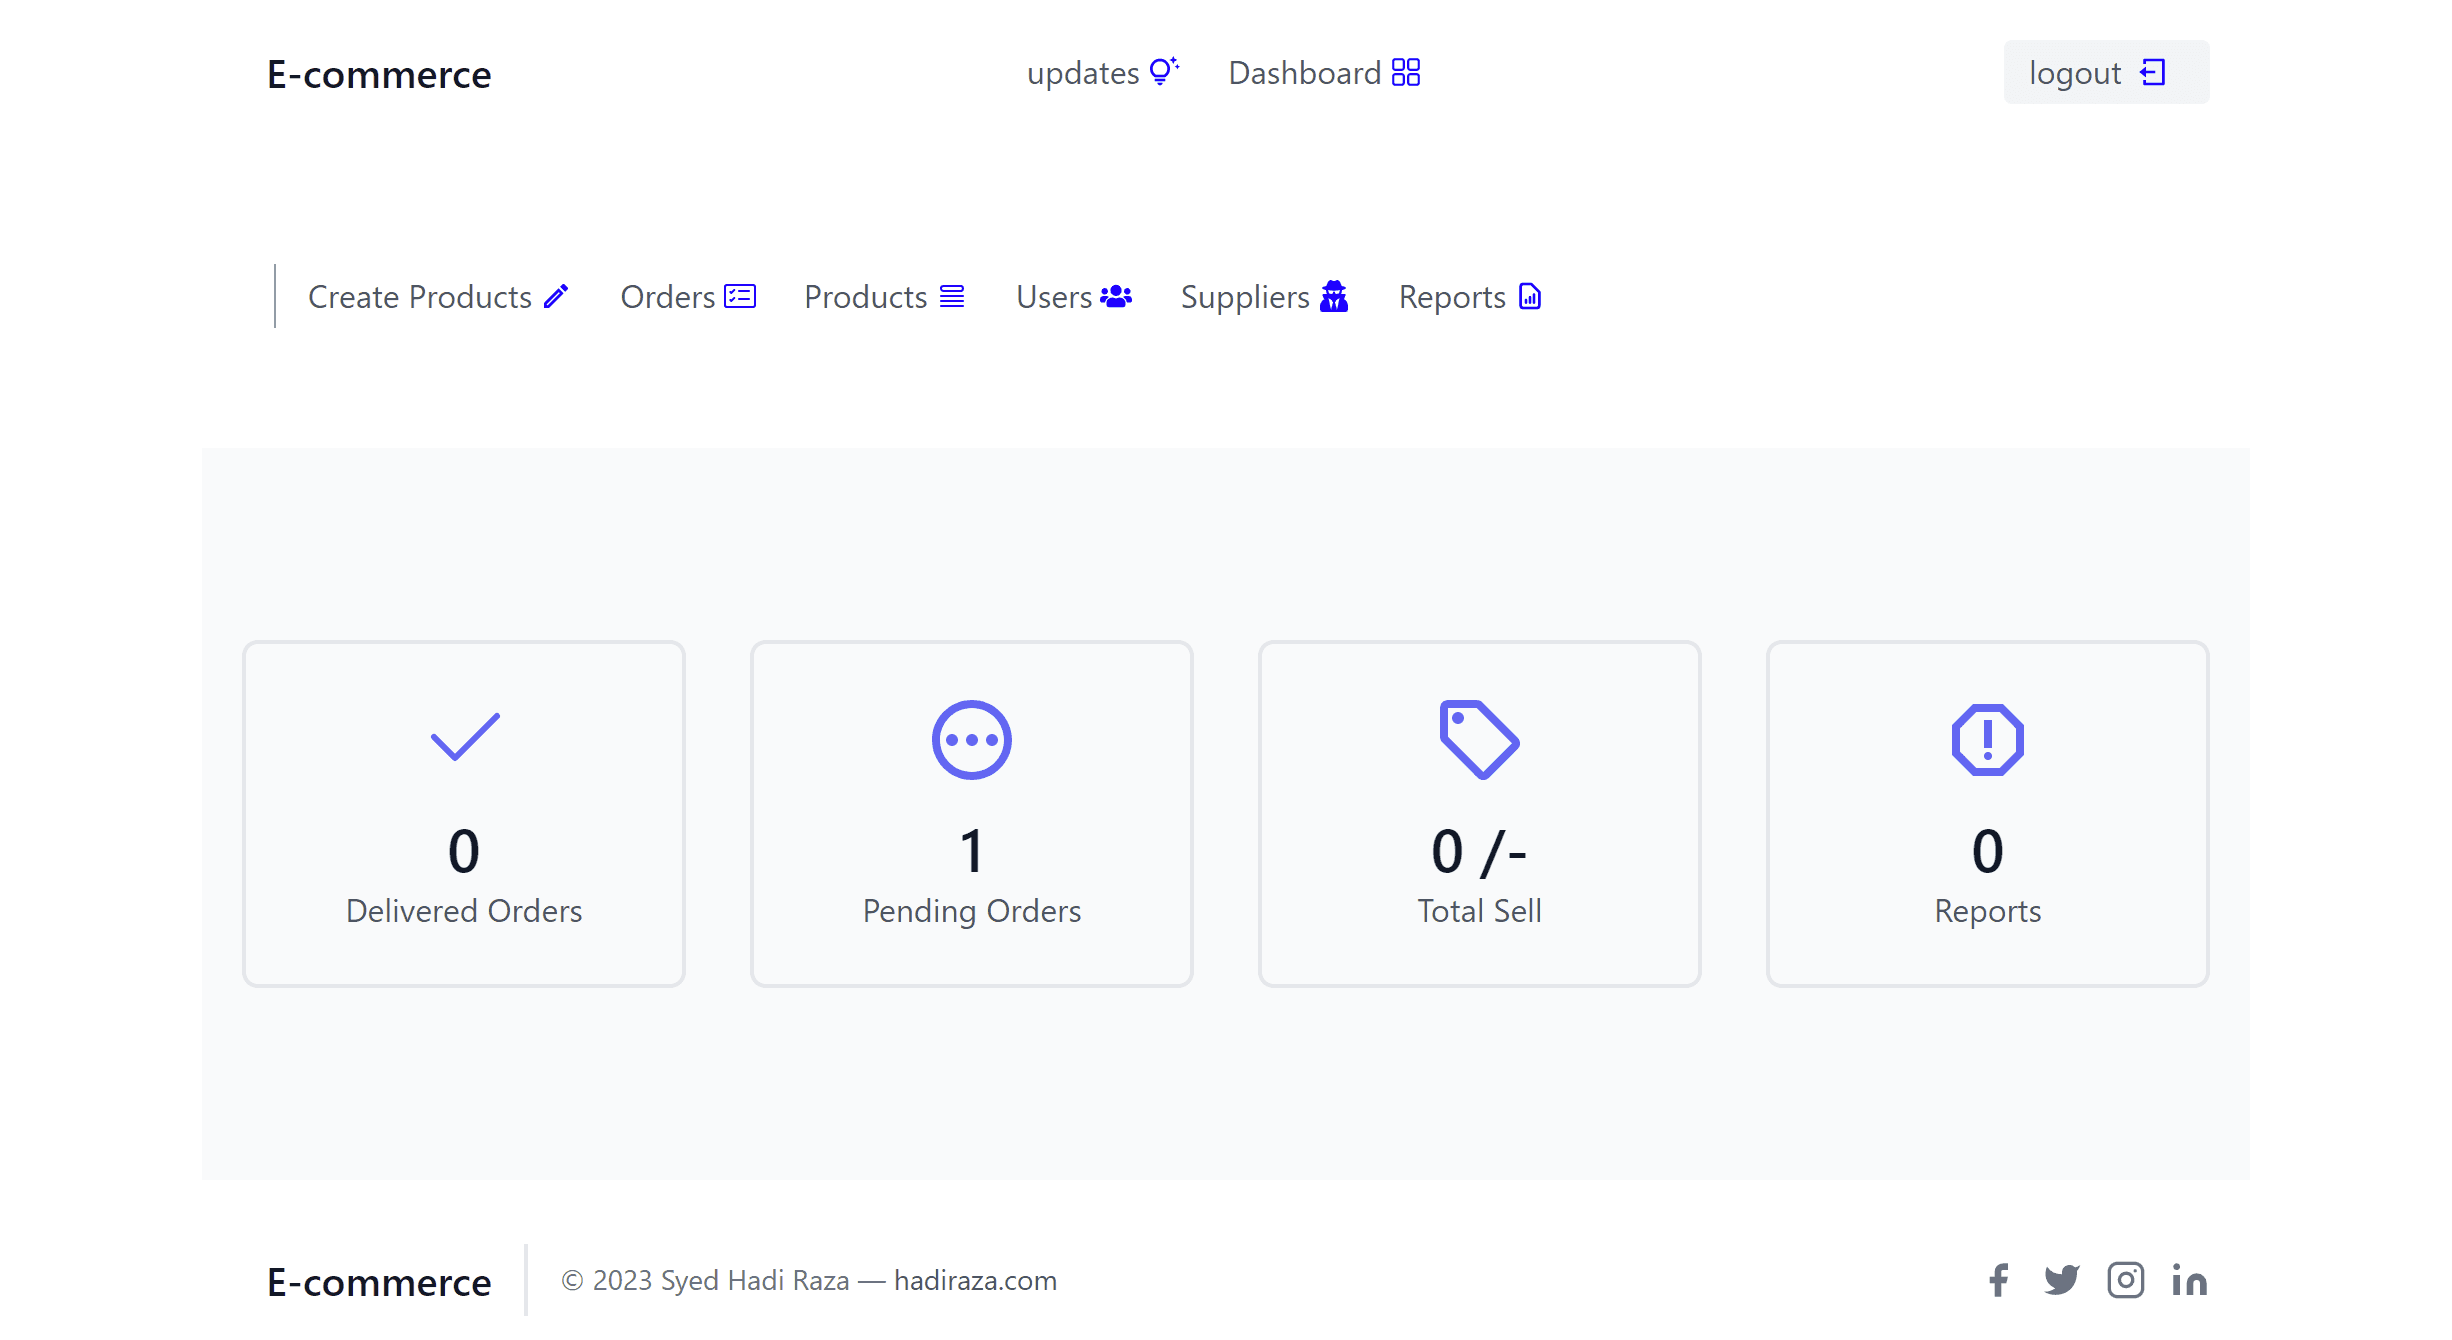Click the updates lightbulb icon
2452x1340 pixels.
1164,72
